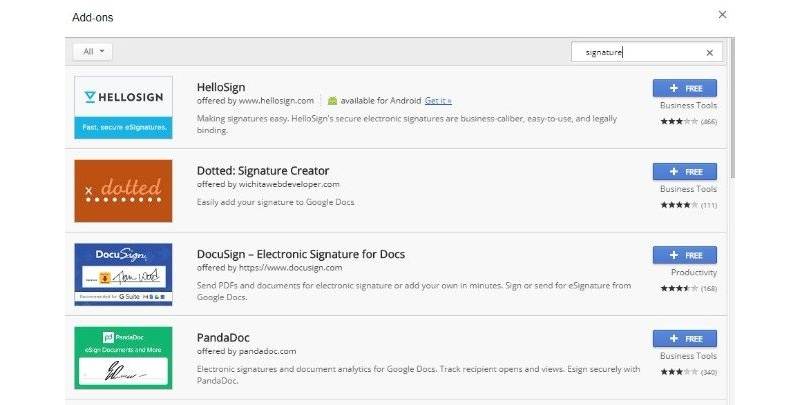This screenshot has width=800, height=405.
Task: Open DocuSign – Electronic Signature for Docs title
Action: [301, 254]
